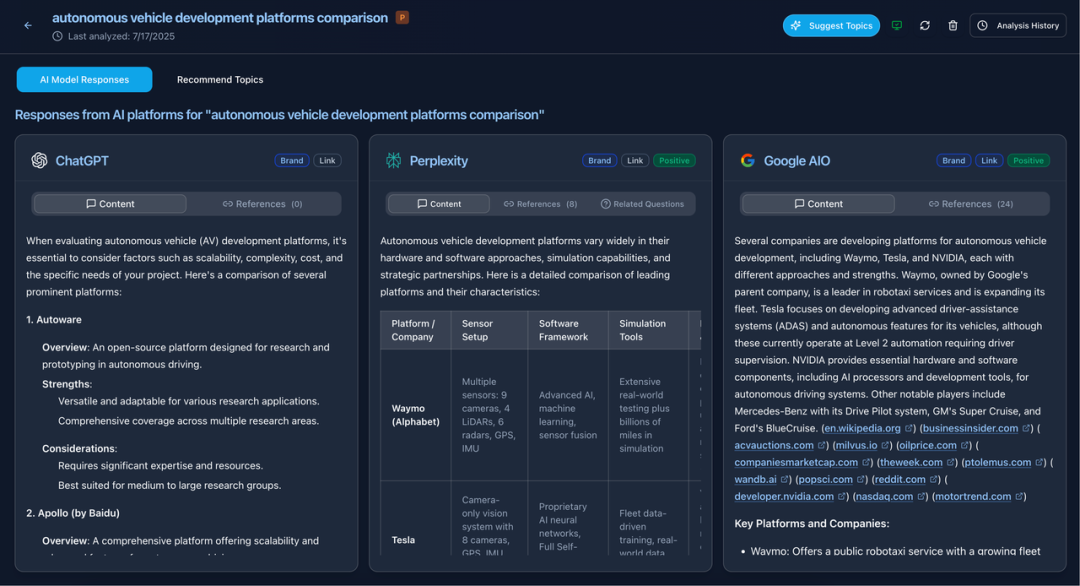The width and height of the screenshot is (1080, 586).
Task: Open the popsci.com link
Action: 826,479
